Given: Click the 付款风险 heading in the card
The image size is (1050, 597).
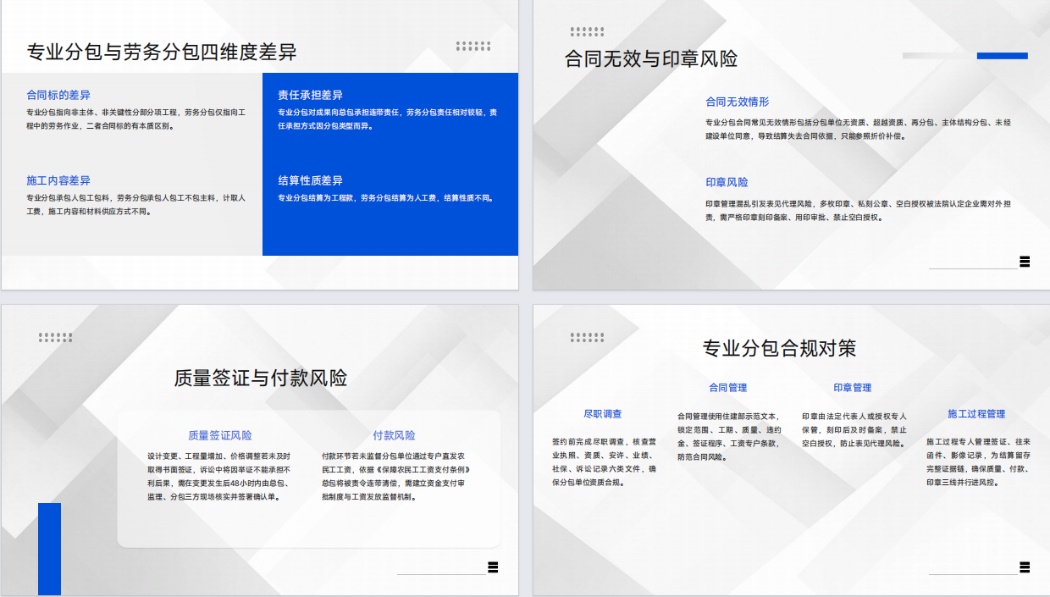Looking at the screenshot, I should [x=394, y=436].
